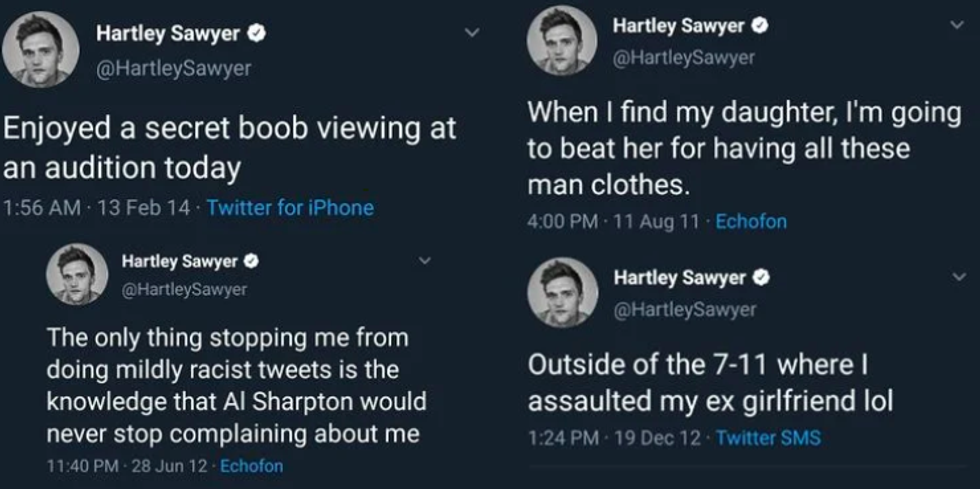Click the verified badge on the Al Sharpton tweet
The width and height of the screenshot is (980, 489).
click(254, 262)
